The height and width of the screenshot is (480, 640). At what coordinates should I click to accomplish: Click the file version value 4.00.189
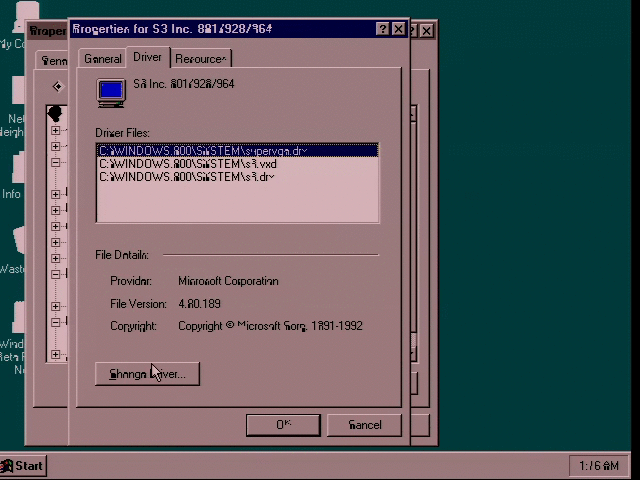[200, 304]
